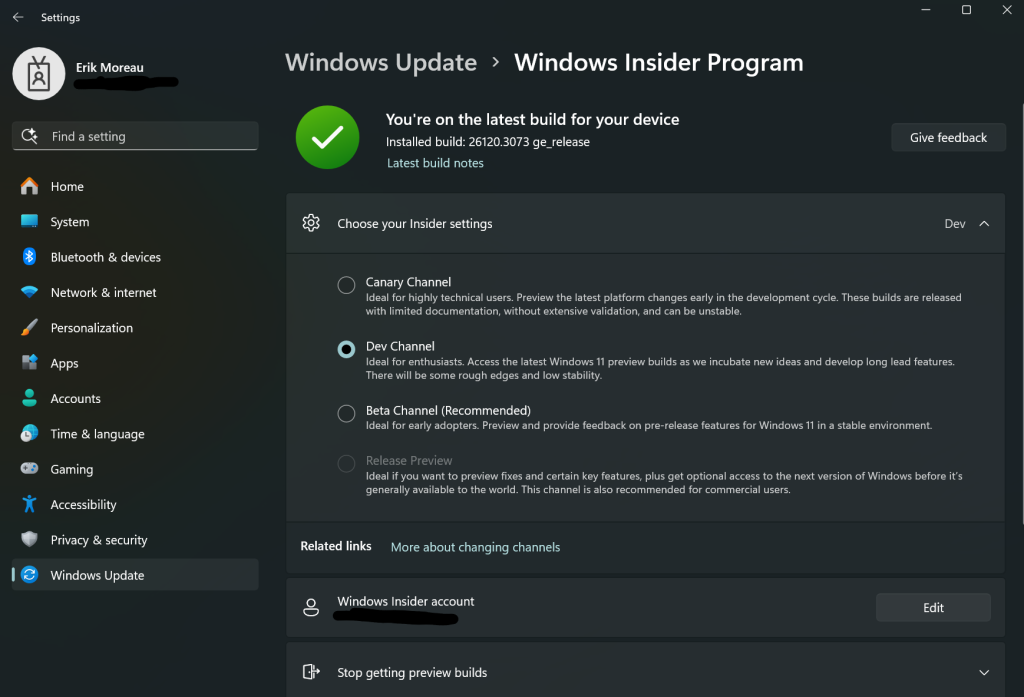Screen dimensions: 1024x697
Task: Choose the Beta Channel radio button
Action: coord(346,413)
